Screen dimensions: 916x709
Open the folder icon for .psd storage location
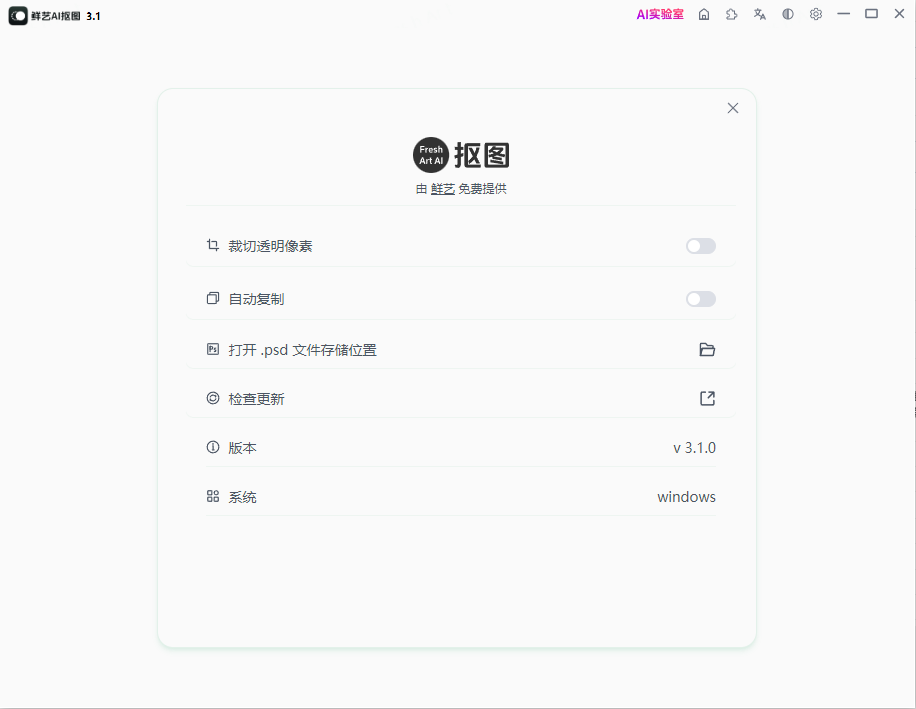[707, 349]
